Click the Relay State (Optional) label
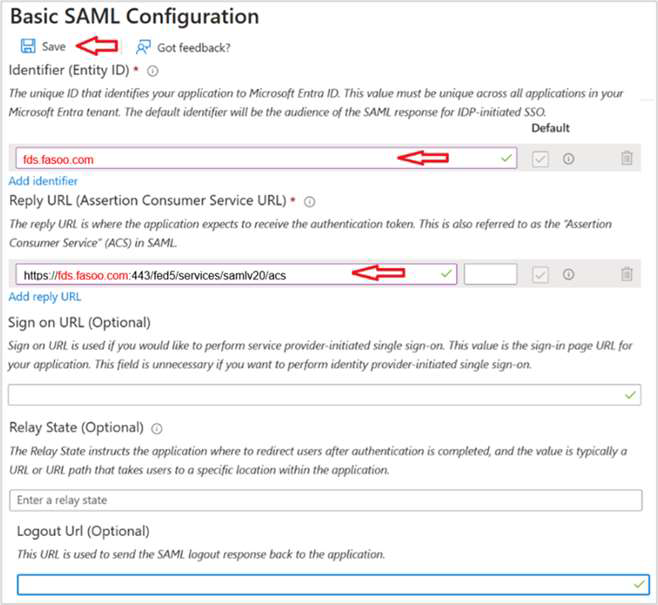This screenshot has height=605, width=658. coord(76,428)
